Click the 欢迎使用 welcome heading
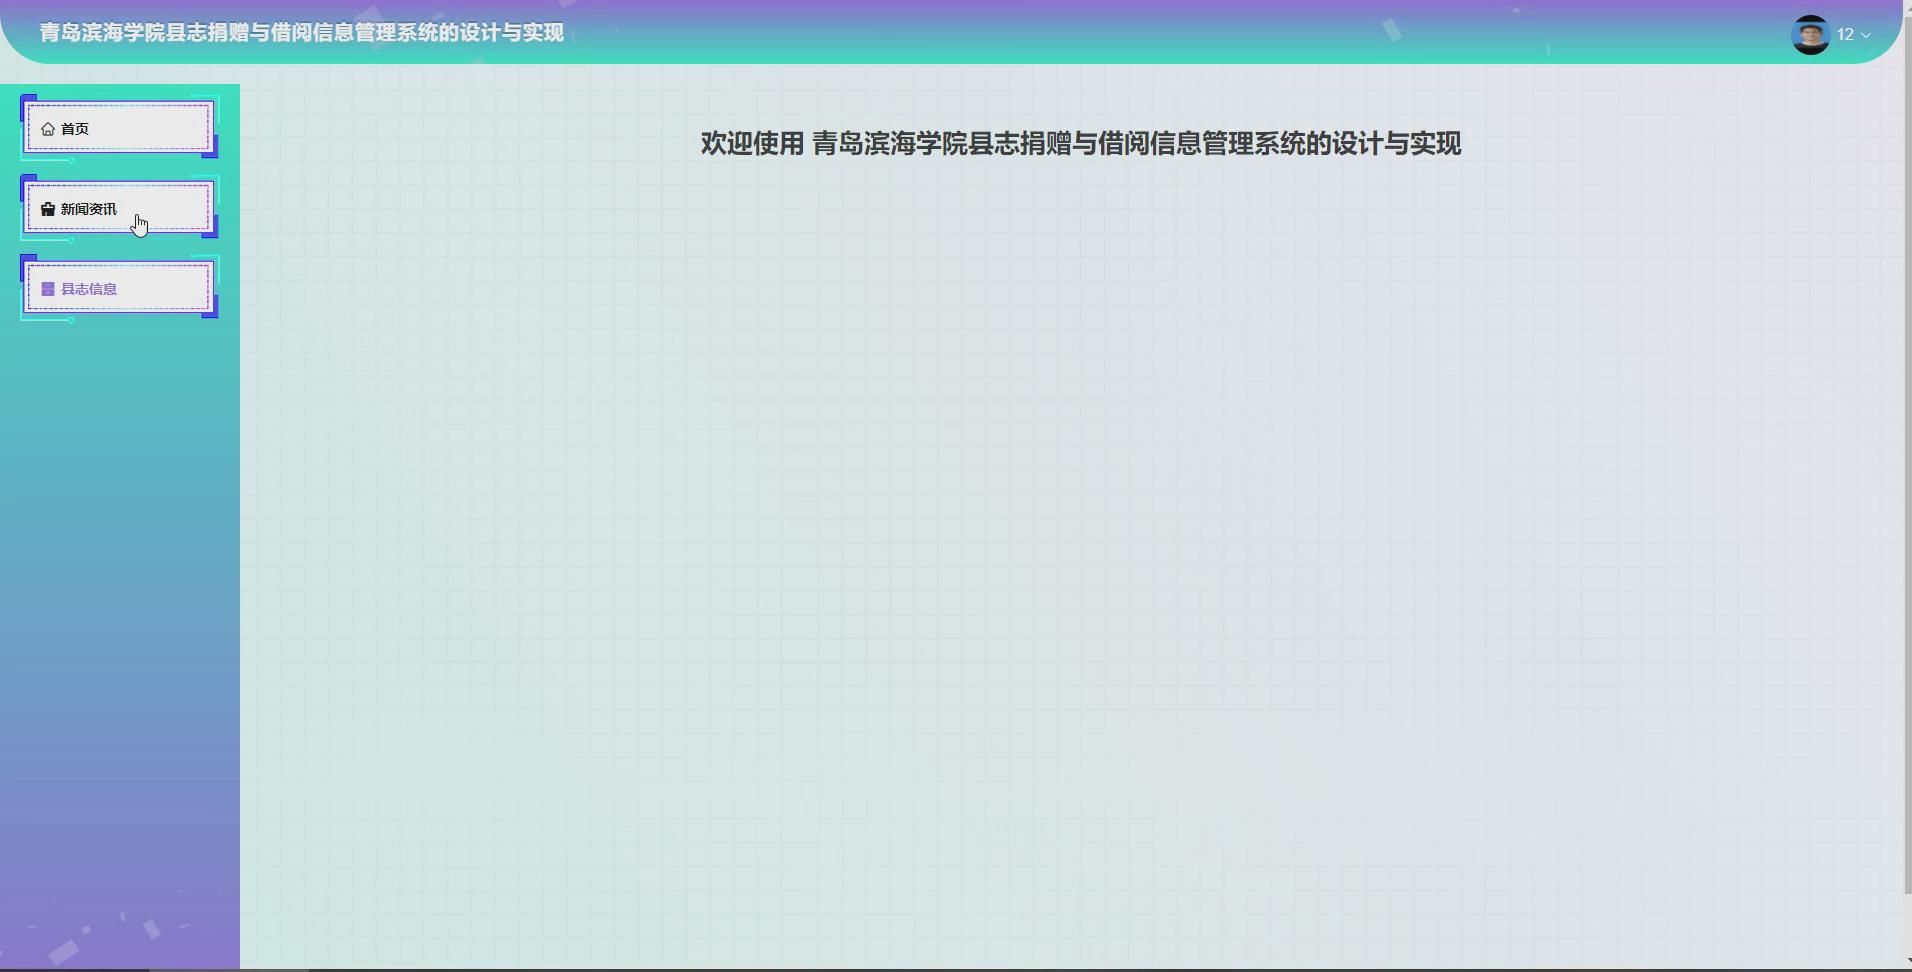This screenshot has height=972, width=1912. 1081,144
